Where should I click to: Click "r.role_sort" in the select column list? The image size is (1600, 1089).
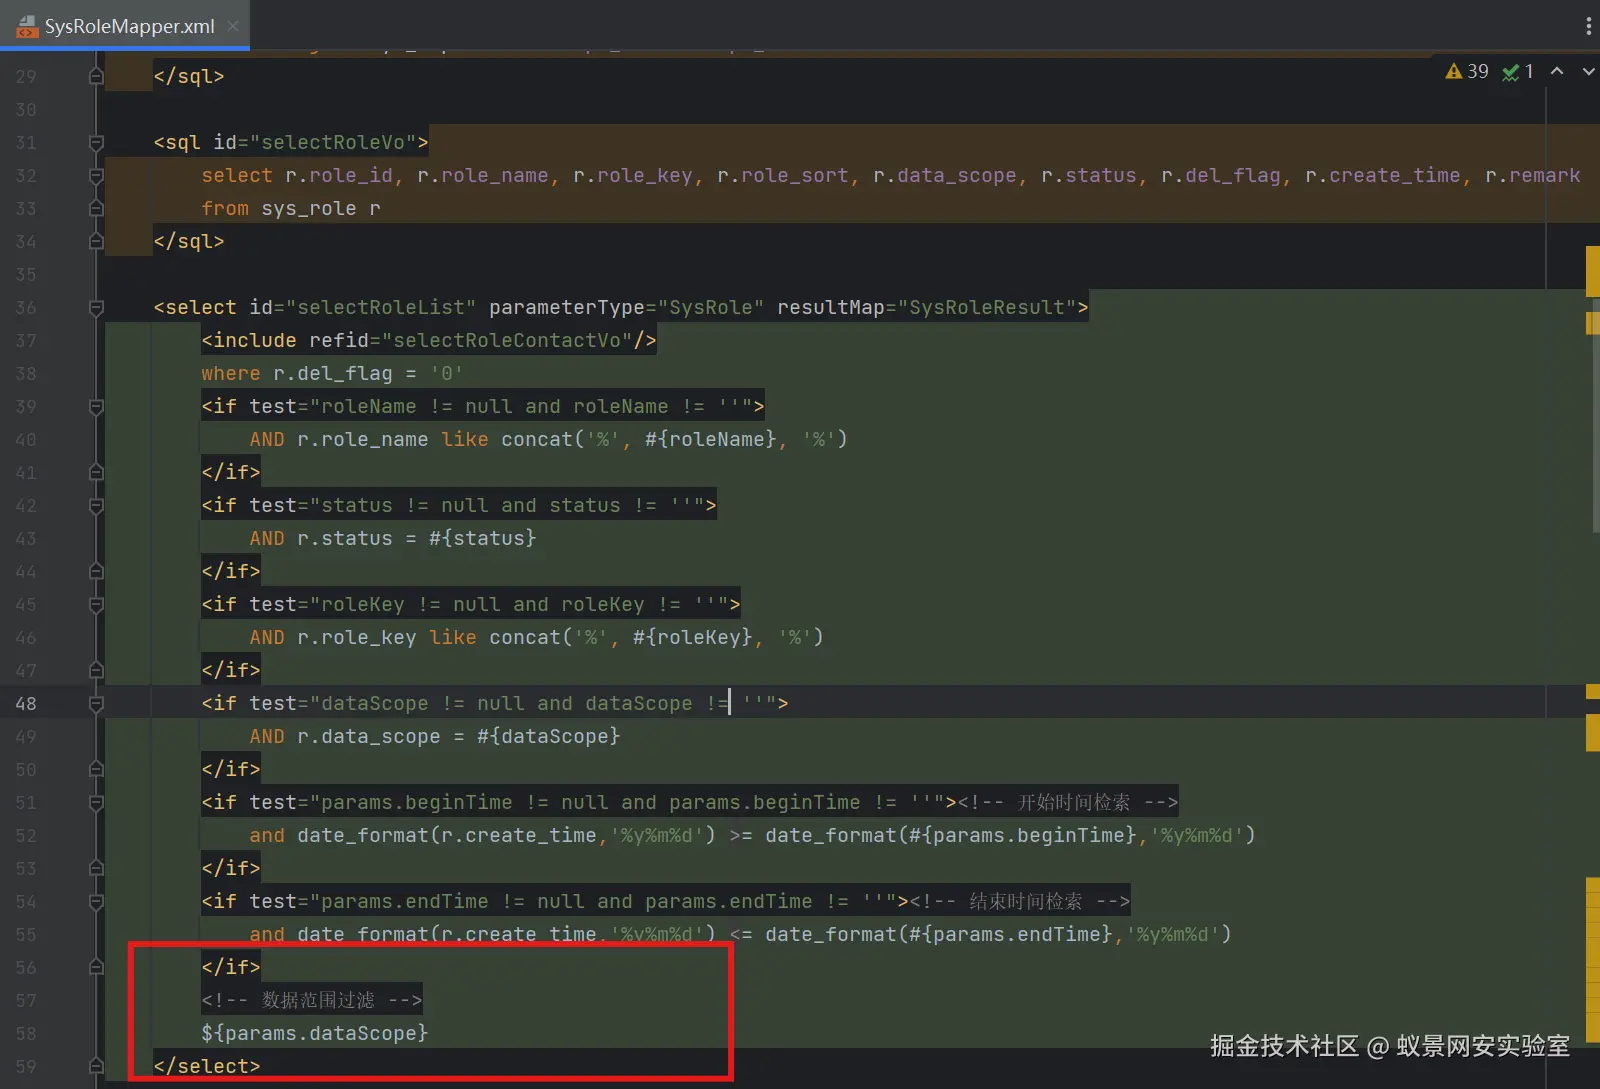(783, 176)
